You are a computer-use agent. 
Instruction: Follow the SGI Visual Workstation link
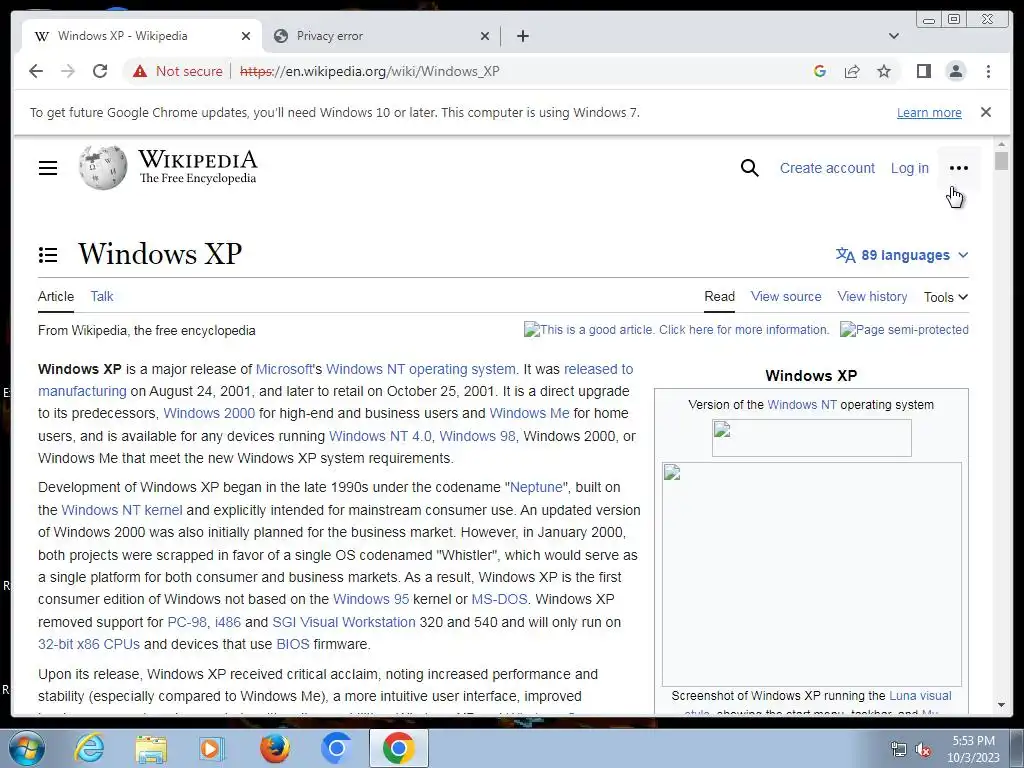[x=344, y=622]
